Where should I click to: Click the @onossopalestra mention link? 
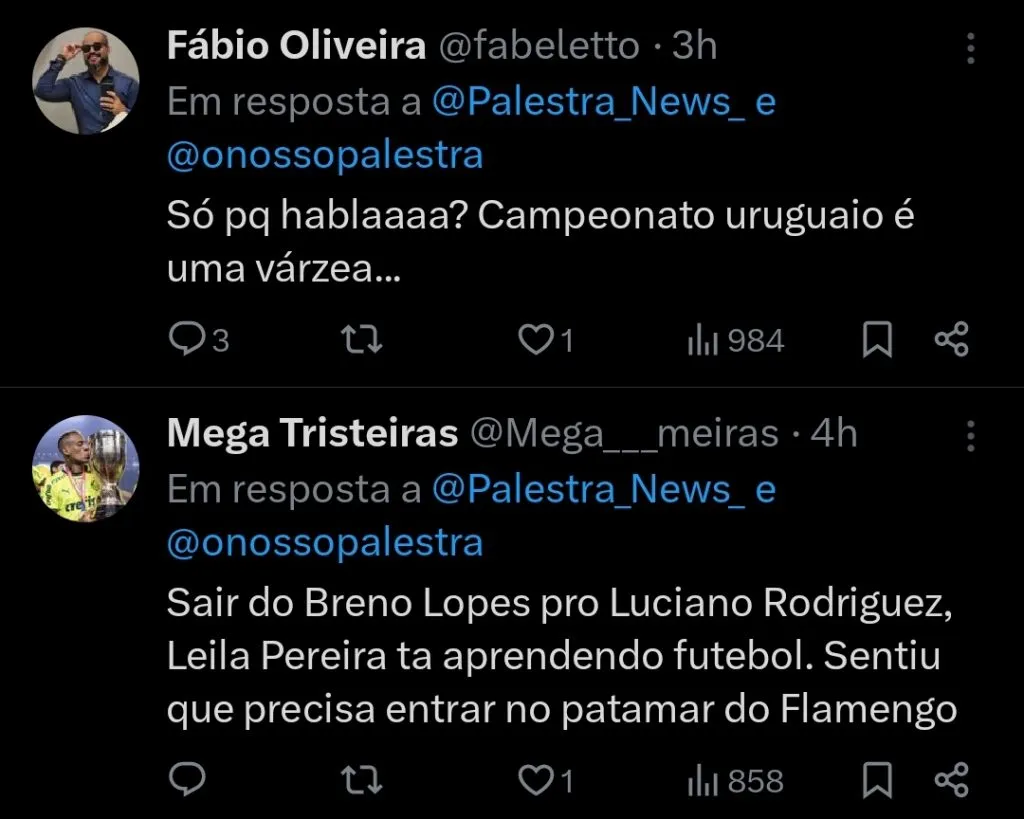point(323,153)
